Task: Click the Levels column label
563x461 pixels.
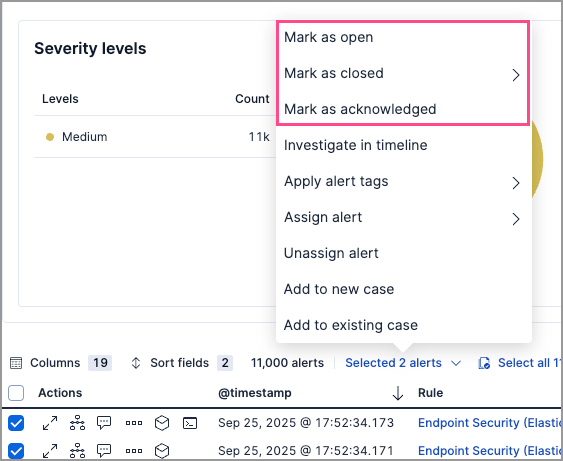Action: coord(60,99)
